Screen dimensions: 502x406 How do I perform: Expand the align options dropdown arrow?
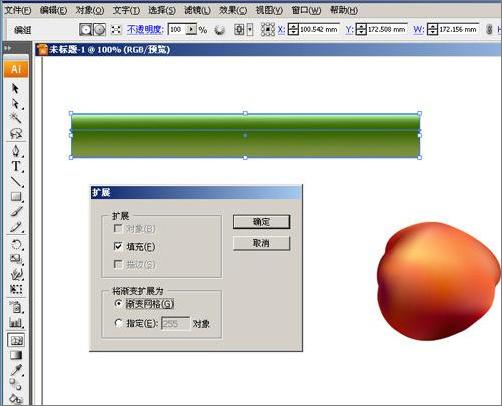[x=250, y=30]
